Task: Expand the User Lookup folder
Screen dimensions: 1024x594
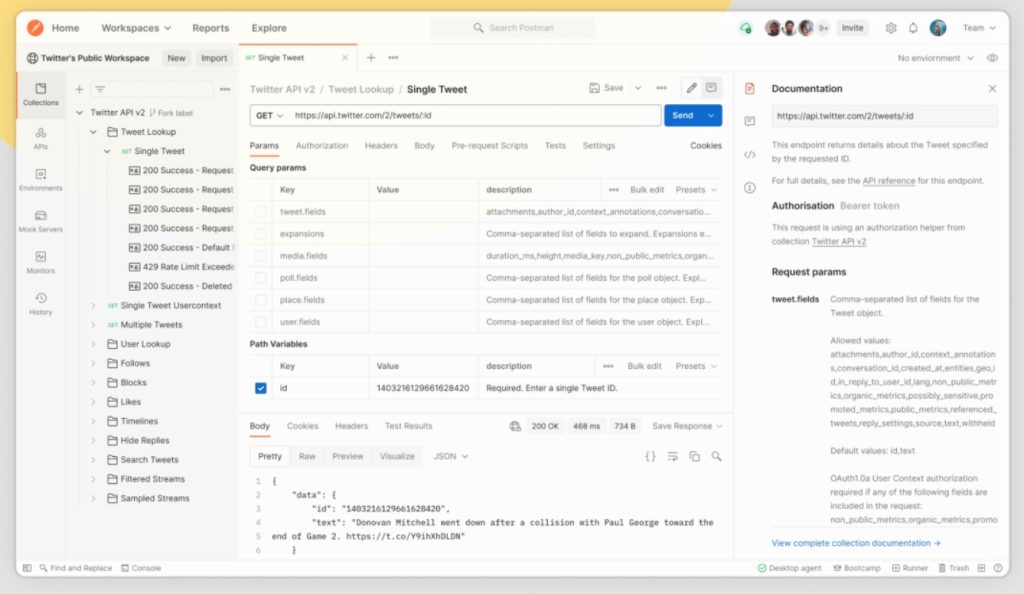Action: point(93,344)
